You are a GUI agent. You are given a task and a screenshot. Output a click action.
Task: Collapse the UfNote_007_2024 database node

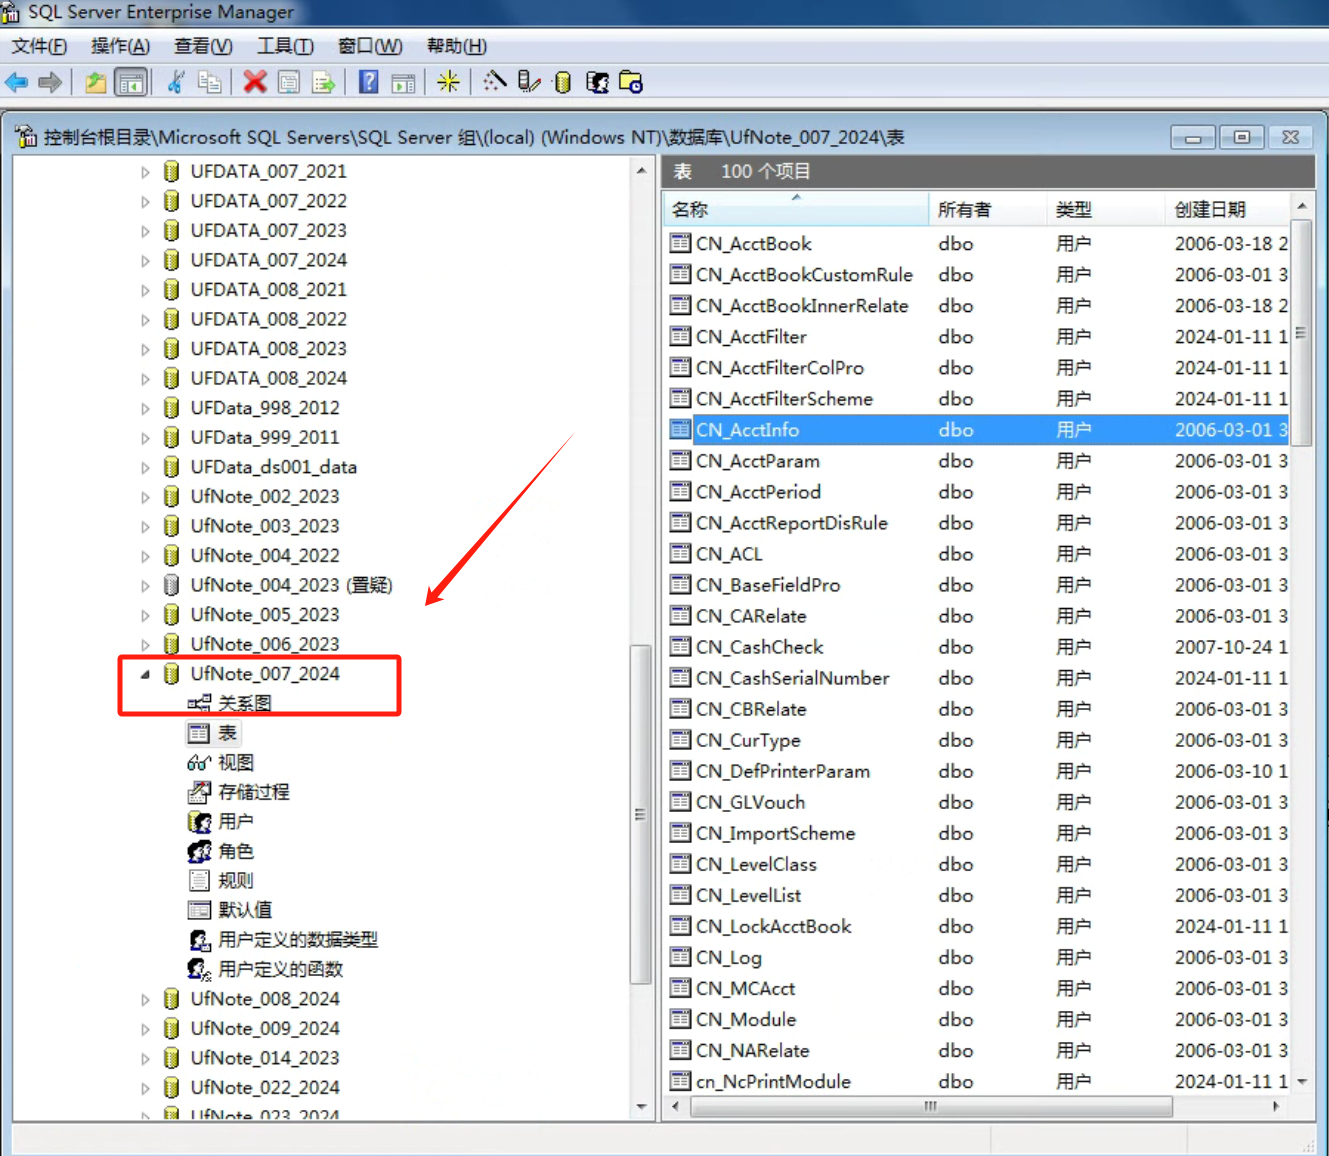pyautogui.click(x=145, y=674)
